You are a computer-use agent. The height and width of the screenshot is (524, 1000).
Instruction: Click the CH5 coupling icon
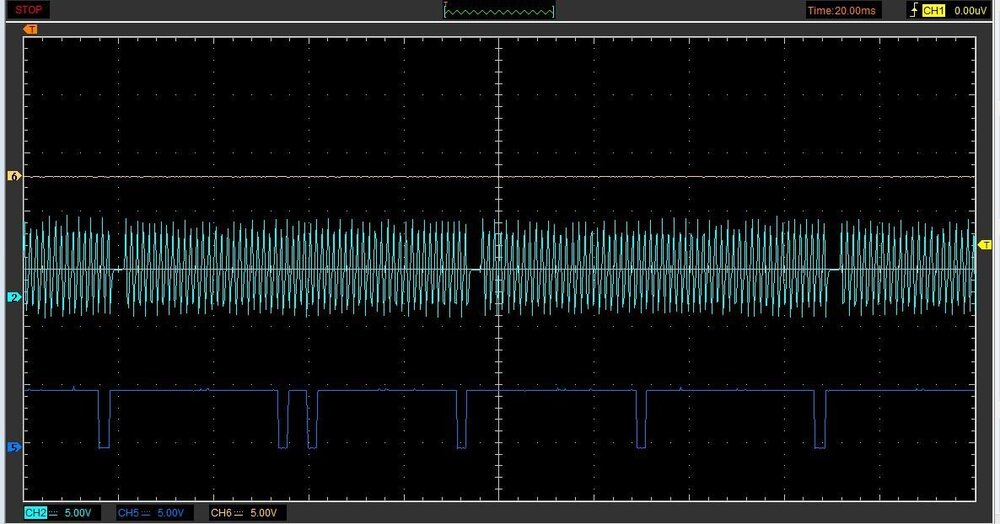(146, 513)
